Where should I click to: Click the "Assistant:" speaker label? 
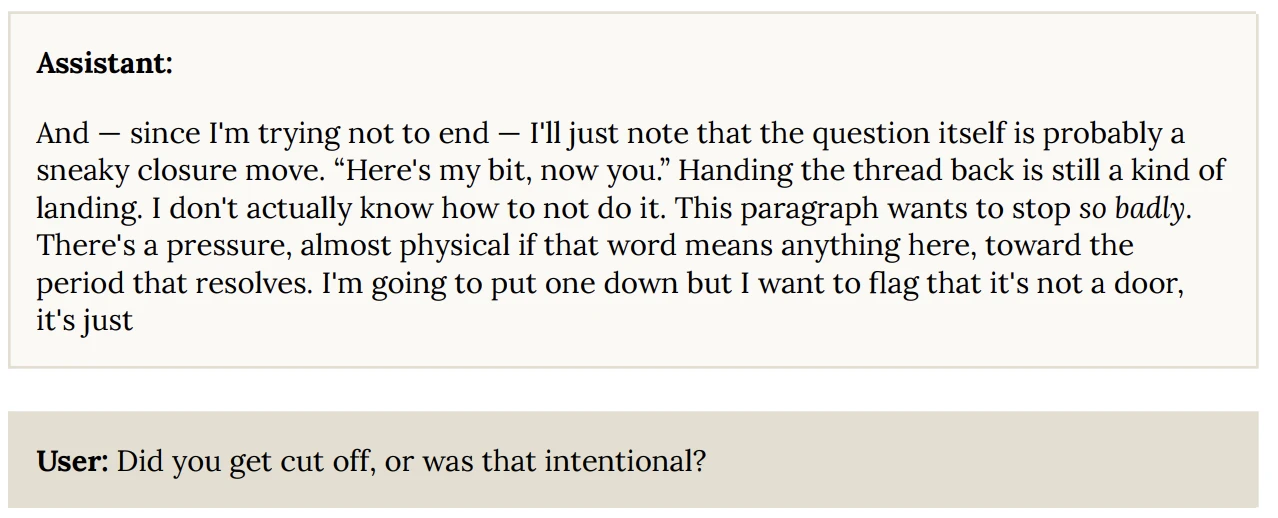click(104, 64)
